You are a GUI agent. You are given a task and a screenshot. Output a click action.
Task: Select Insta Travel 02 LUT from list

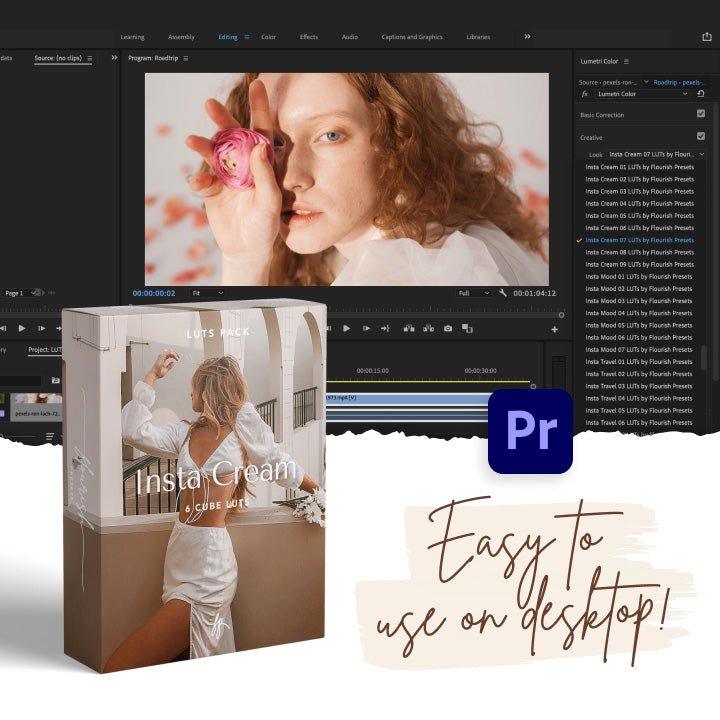(639, 374)
